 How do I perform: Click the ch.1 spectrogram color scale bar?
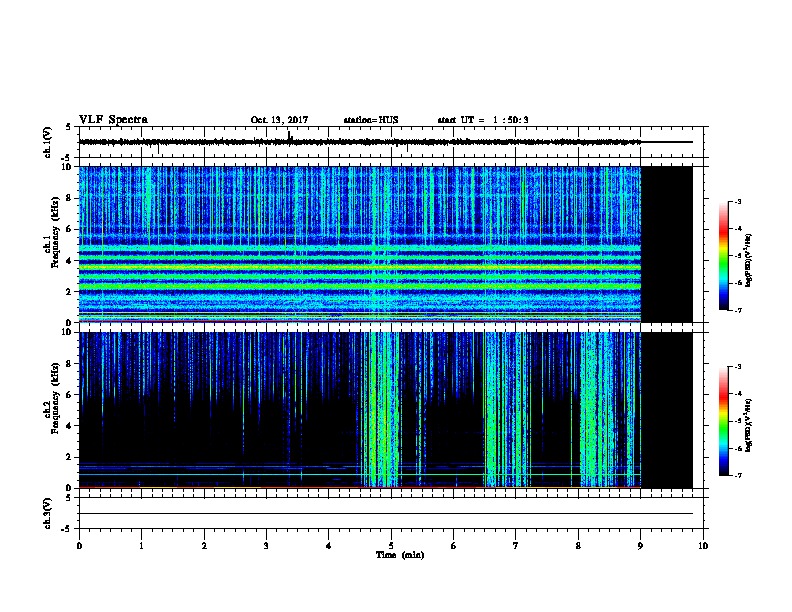[x=724, y=256]
